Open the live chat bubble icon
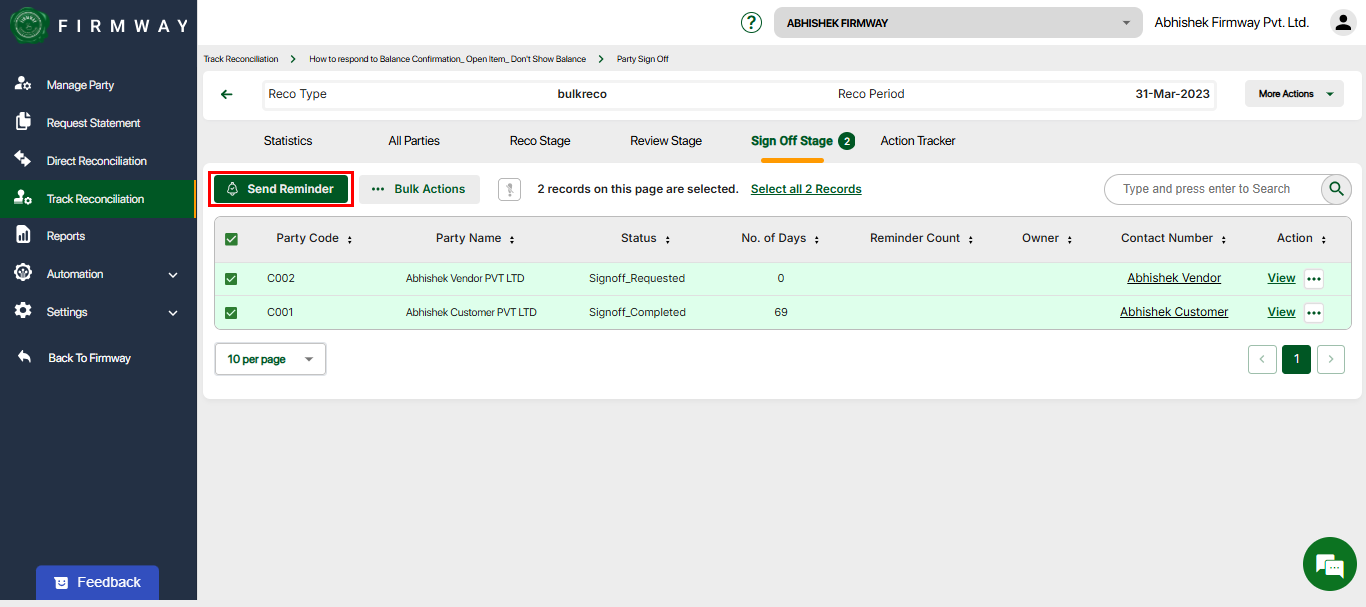Screen dimensions: 1366x607 [1329, 564]
